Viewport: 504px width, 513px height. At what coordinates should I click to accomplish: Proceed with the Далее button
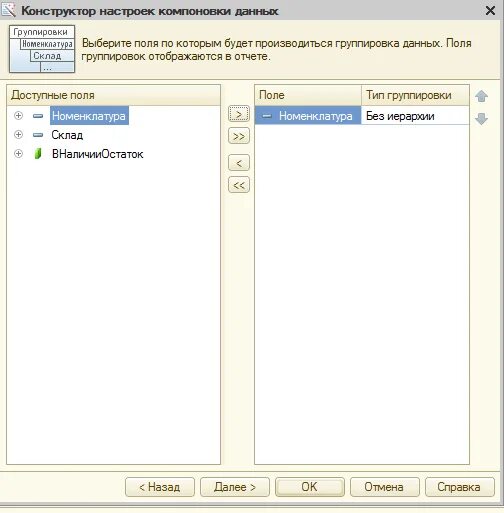pyautogui.click(x=235, y=487)
